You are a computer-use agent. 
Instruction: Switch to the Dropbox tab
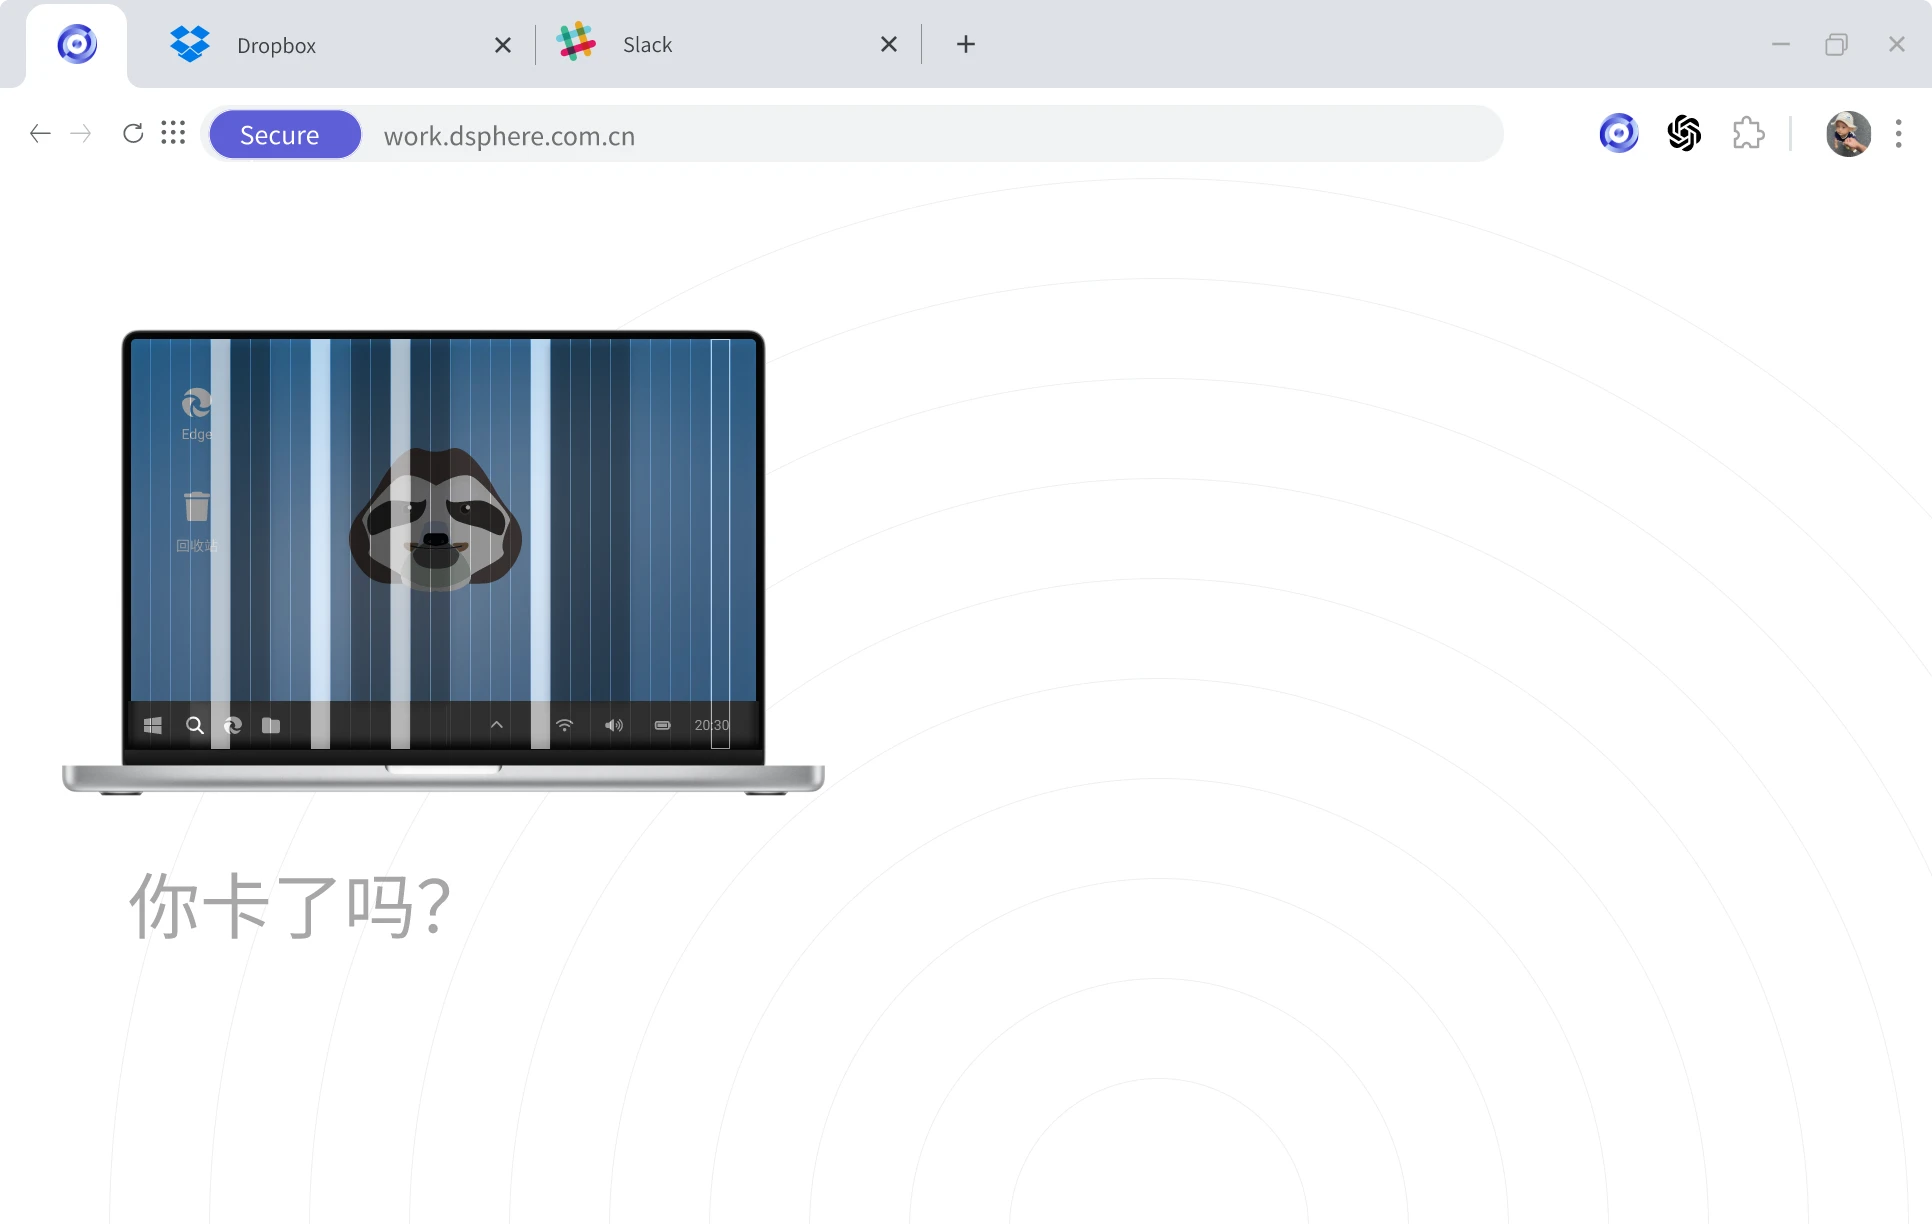276,45
